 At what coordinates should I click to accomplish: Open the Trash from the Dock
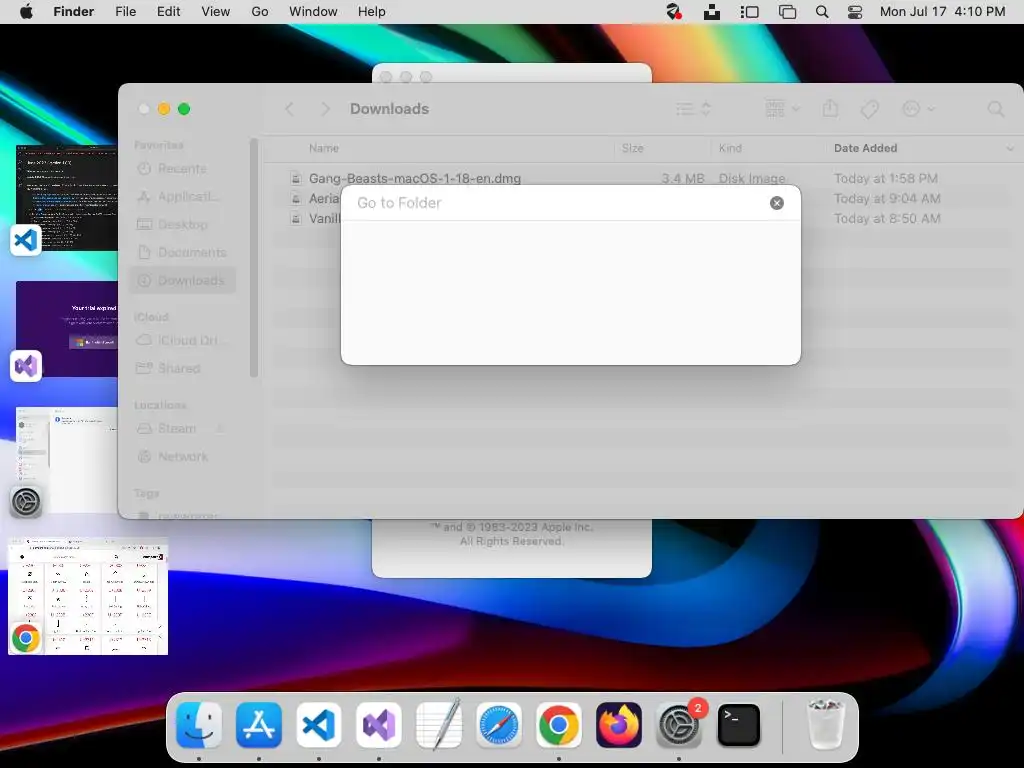coord(826,724)
